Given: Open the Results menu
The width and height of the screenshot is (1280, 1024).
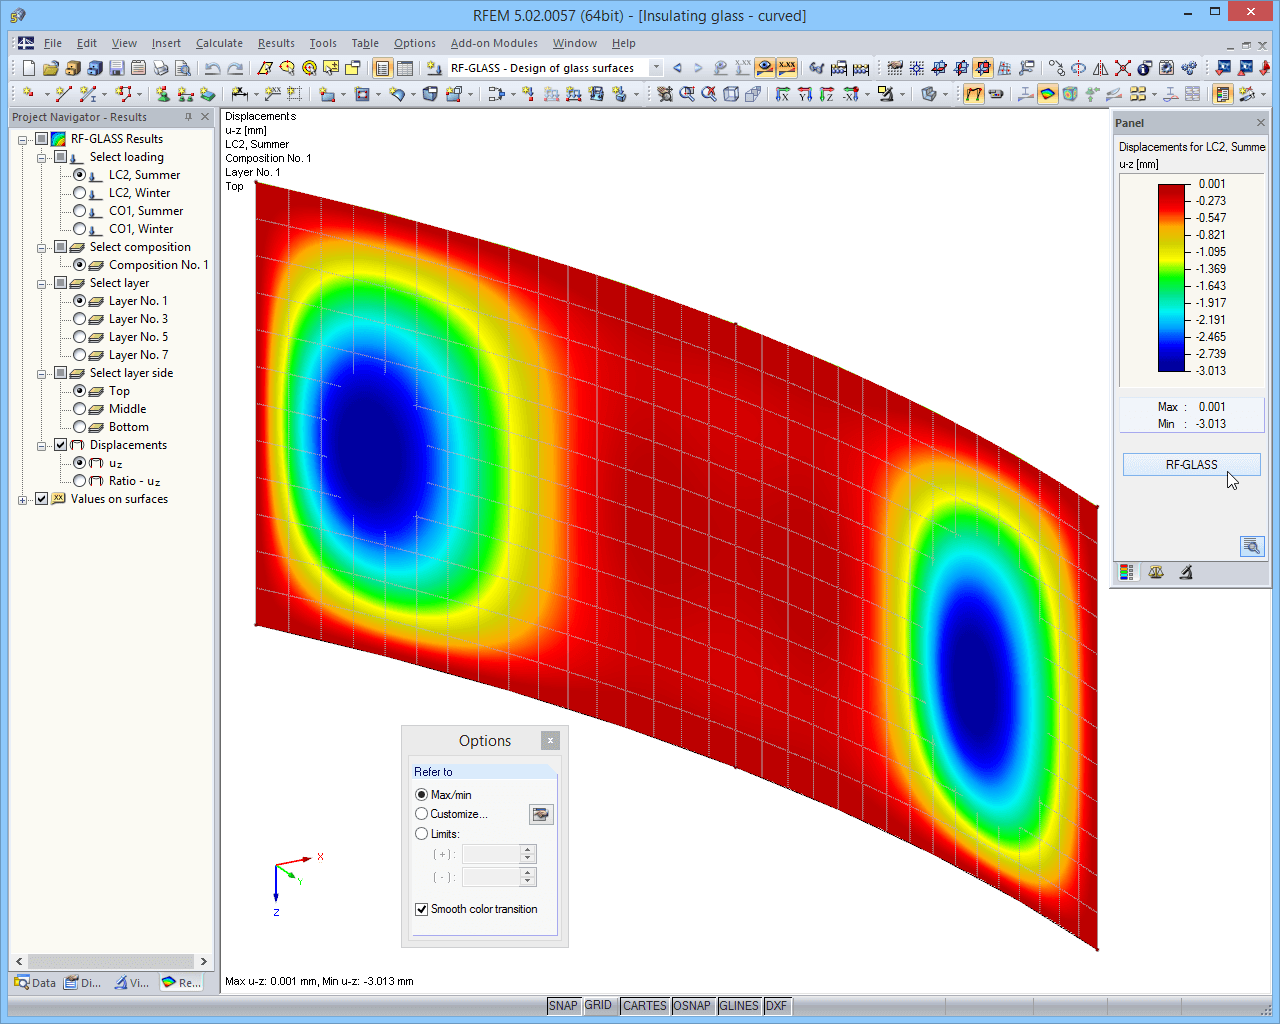Looking at the screenshot, I should (x=276, y=43).
